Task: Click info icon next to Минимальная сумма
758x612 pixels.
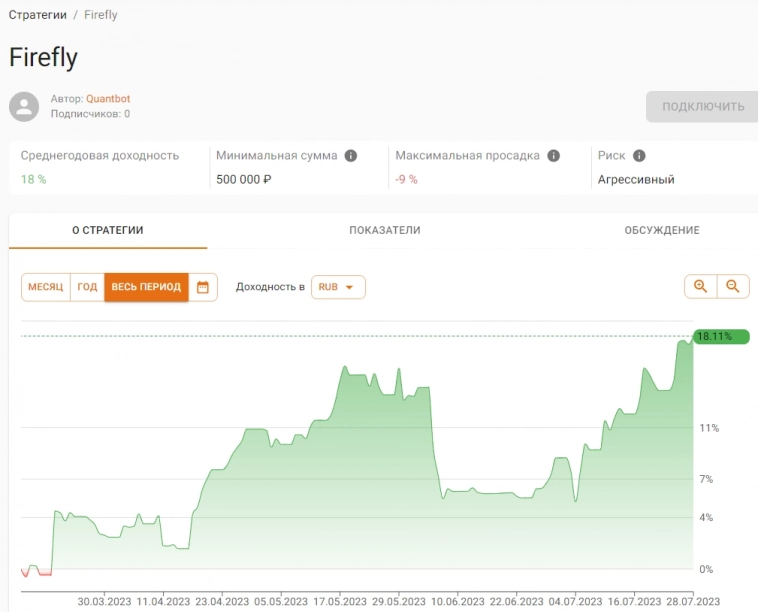Action: click(351, 156)
